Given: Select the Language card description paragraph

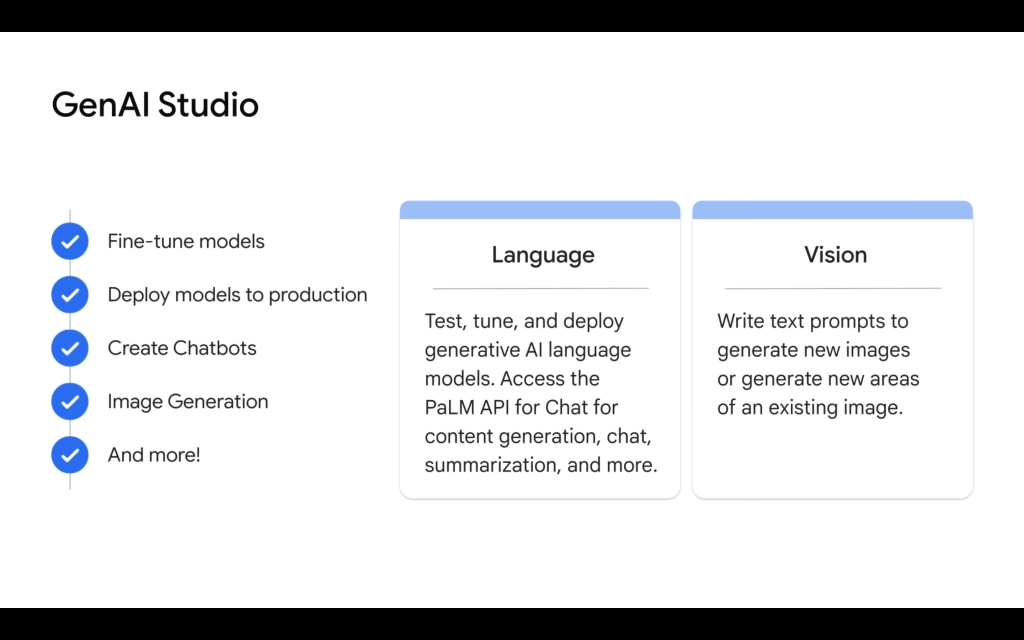Looking at the screenshot, I should coord(540,393).
